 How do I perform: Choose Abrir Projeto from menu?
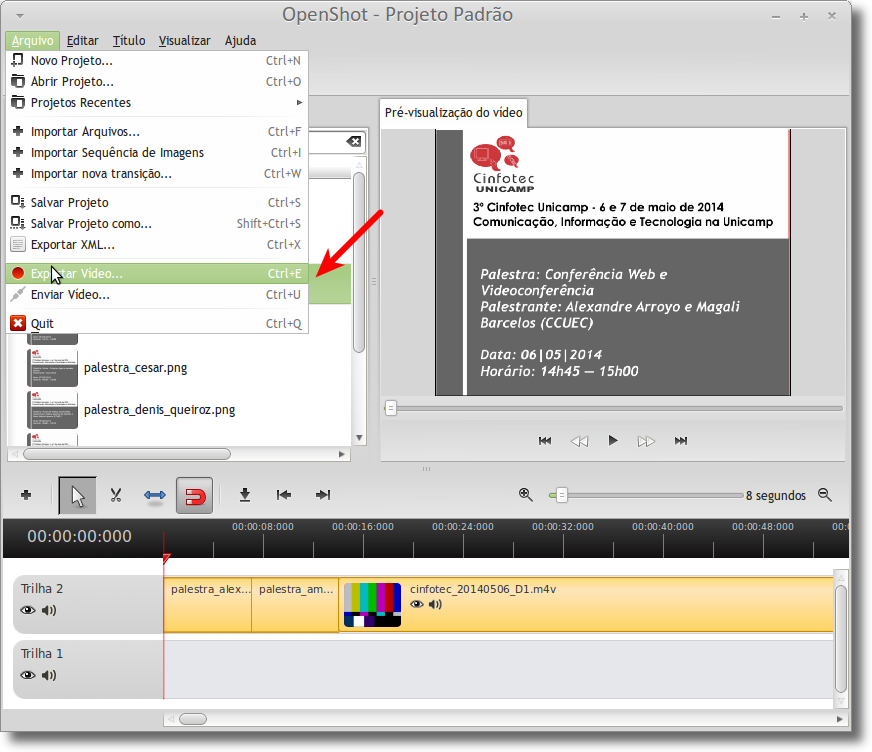click(x=157, y=82)
